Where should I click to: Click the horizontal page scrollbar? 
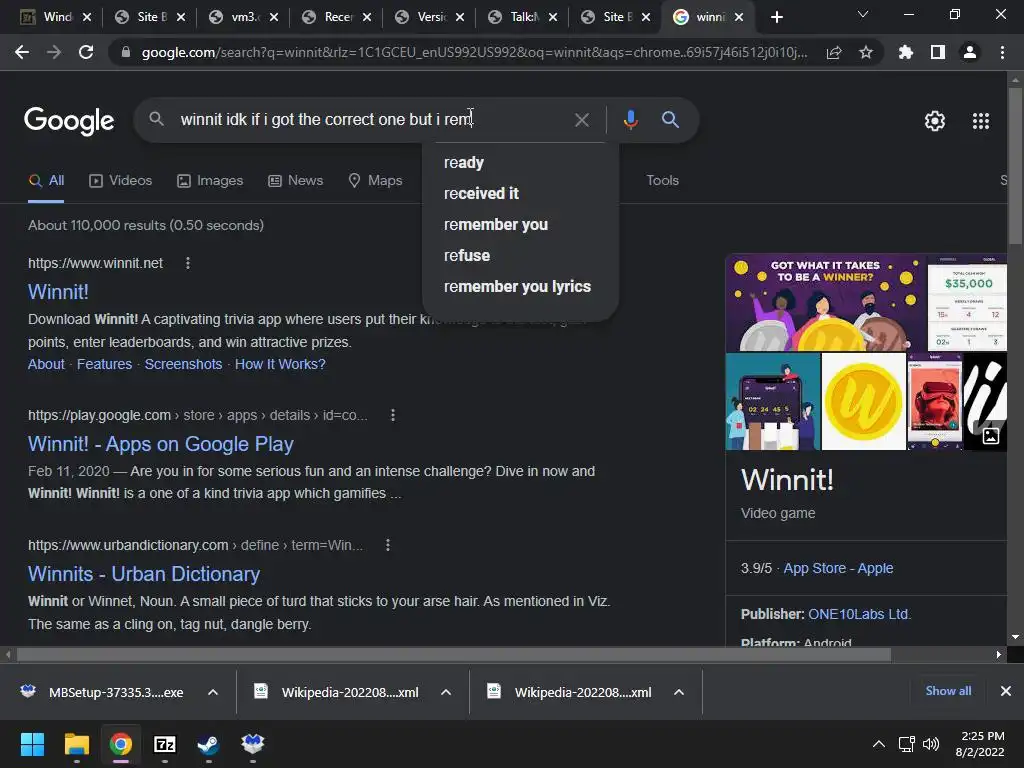pos(454,654)
